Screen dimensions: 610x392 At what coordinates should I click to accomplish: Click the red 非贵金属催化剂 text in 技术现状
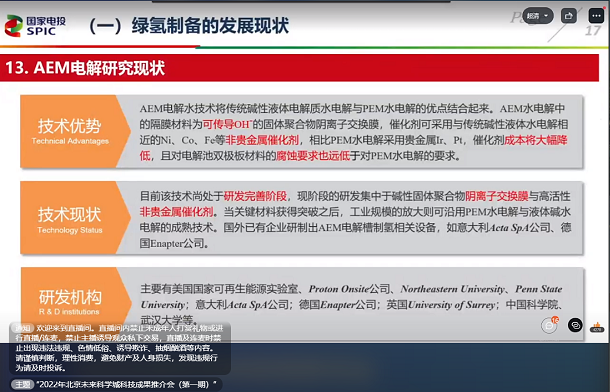pos(177,212)
